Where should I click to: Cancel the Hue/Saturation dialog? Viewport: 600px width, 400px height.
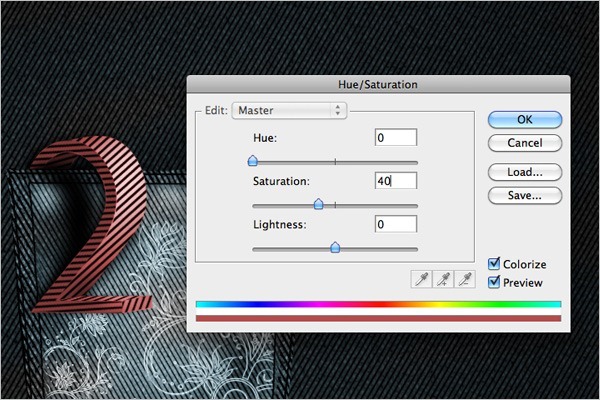[525, 143]
